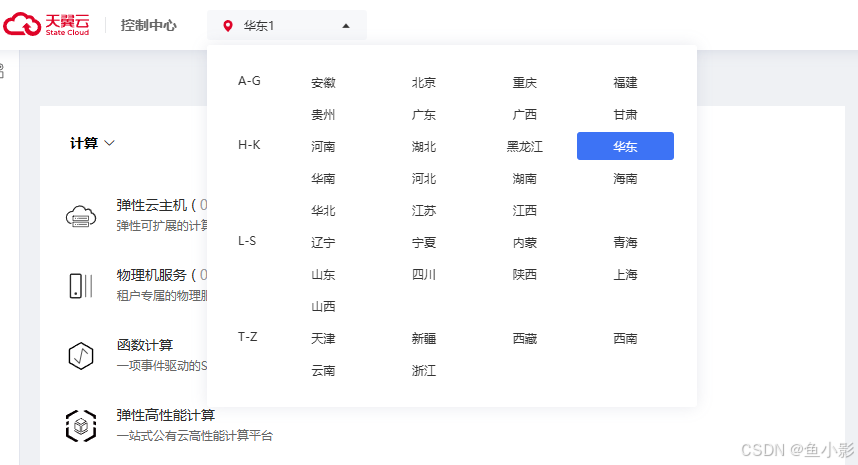Viewport: 858px width, 465px height.
Task: Click the physical machine service icon
Action: coord(81,286)
